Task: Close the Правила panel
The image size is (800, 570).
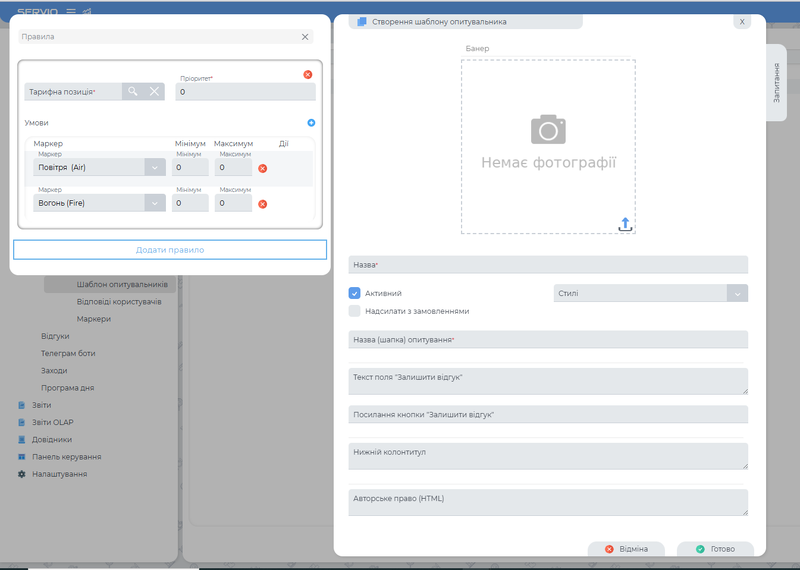Action: click(305, 37)
